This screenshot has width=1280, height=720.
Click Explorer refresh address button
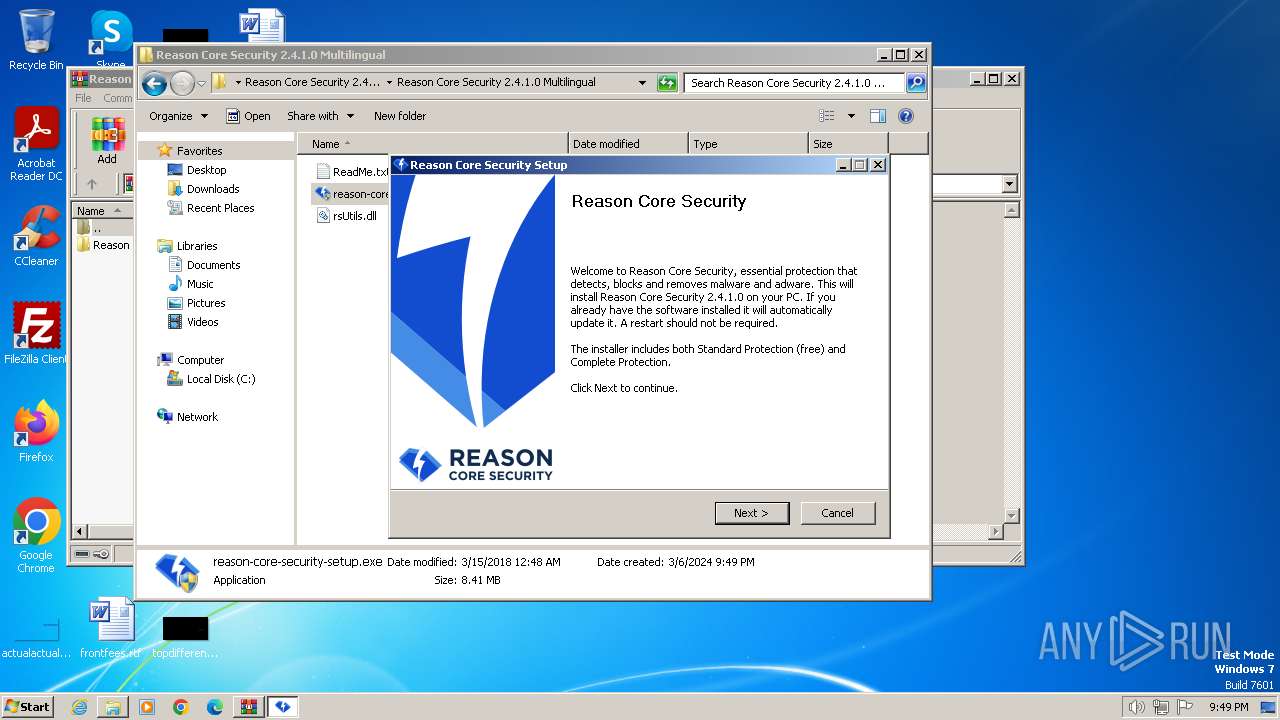pos(667,83)
